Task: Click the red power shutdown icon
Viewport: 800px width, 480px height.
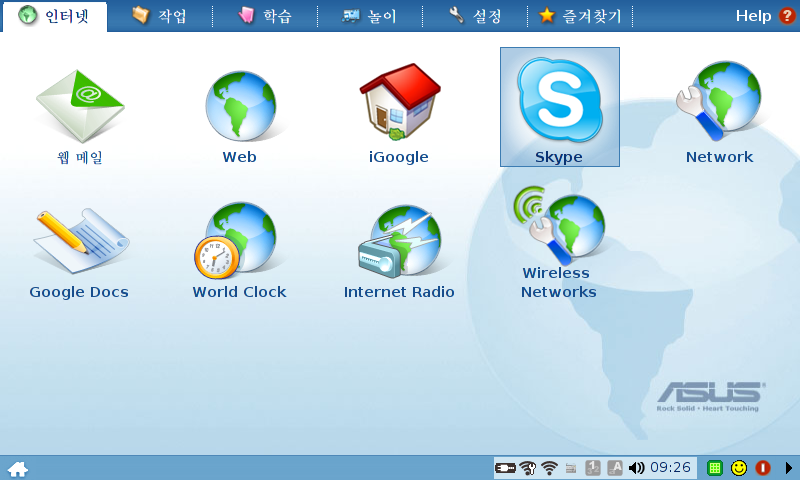Action: pos(763,468)
